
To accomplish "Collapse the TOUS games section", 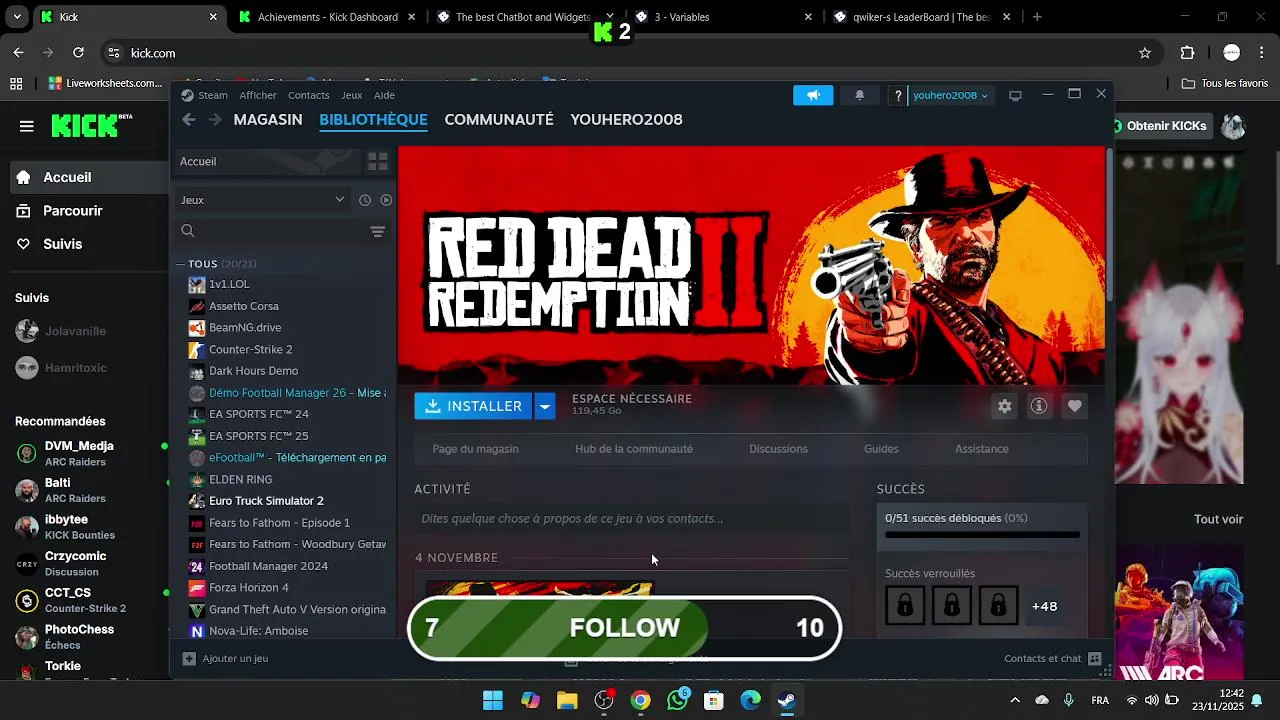I will tap(180, 264).
